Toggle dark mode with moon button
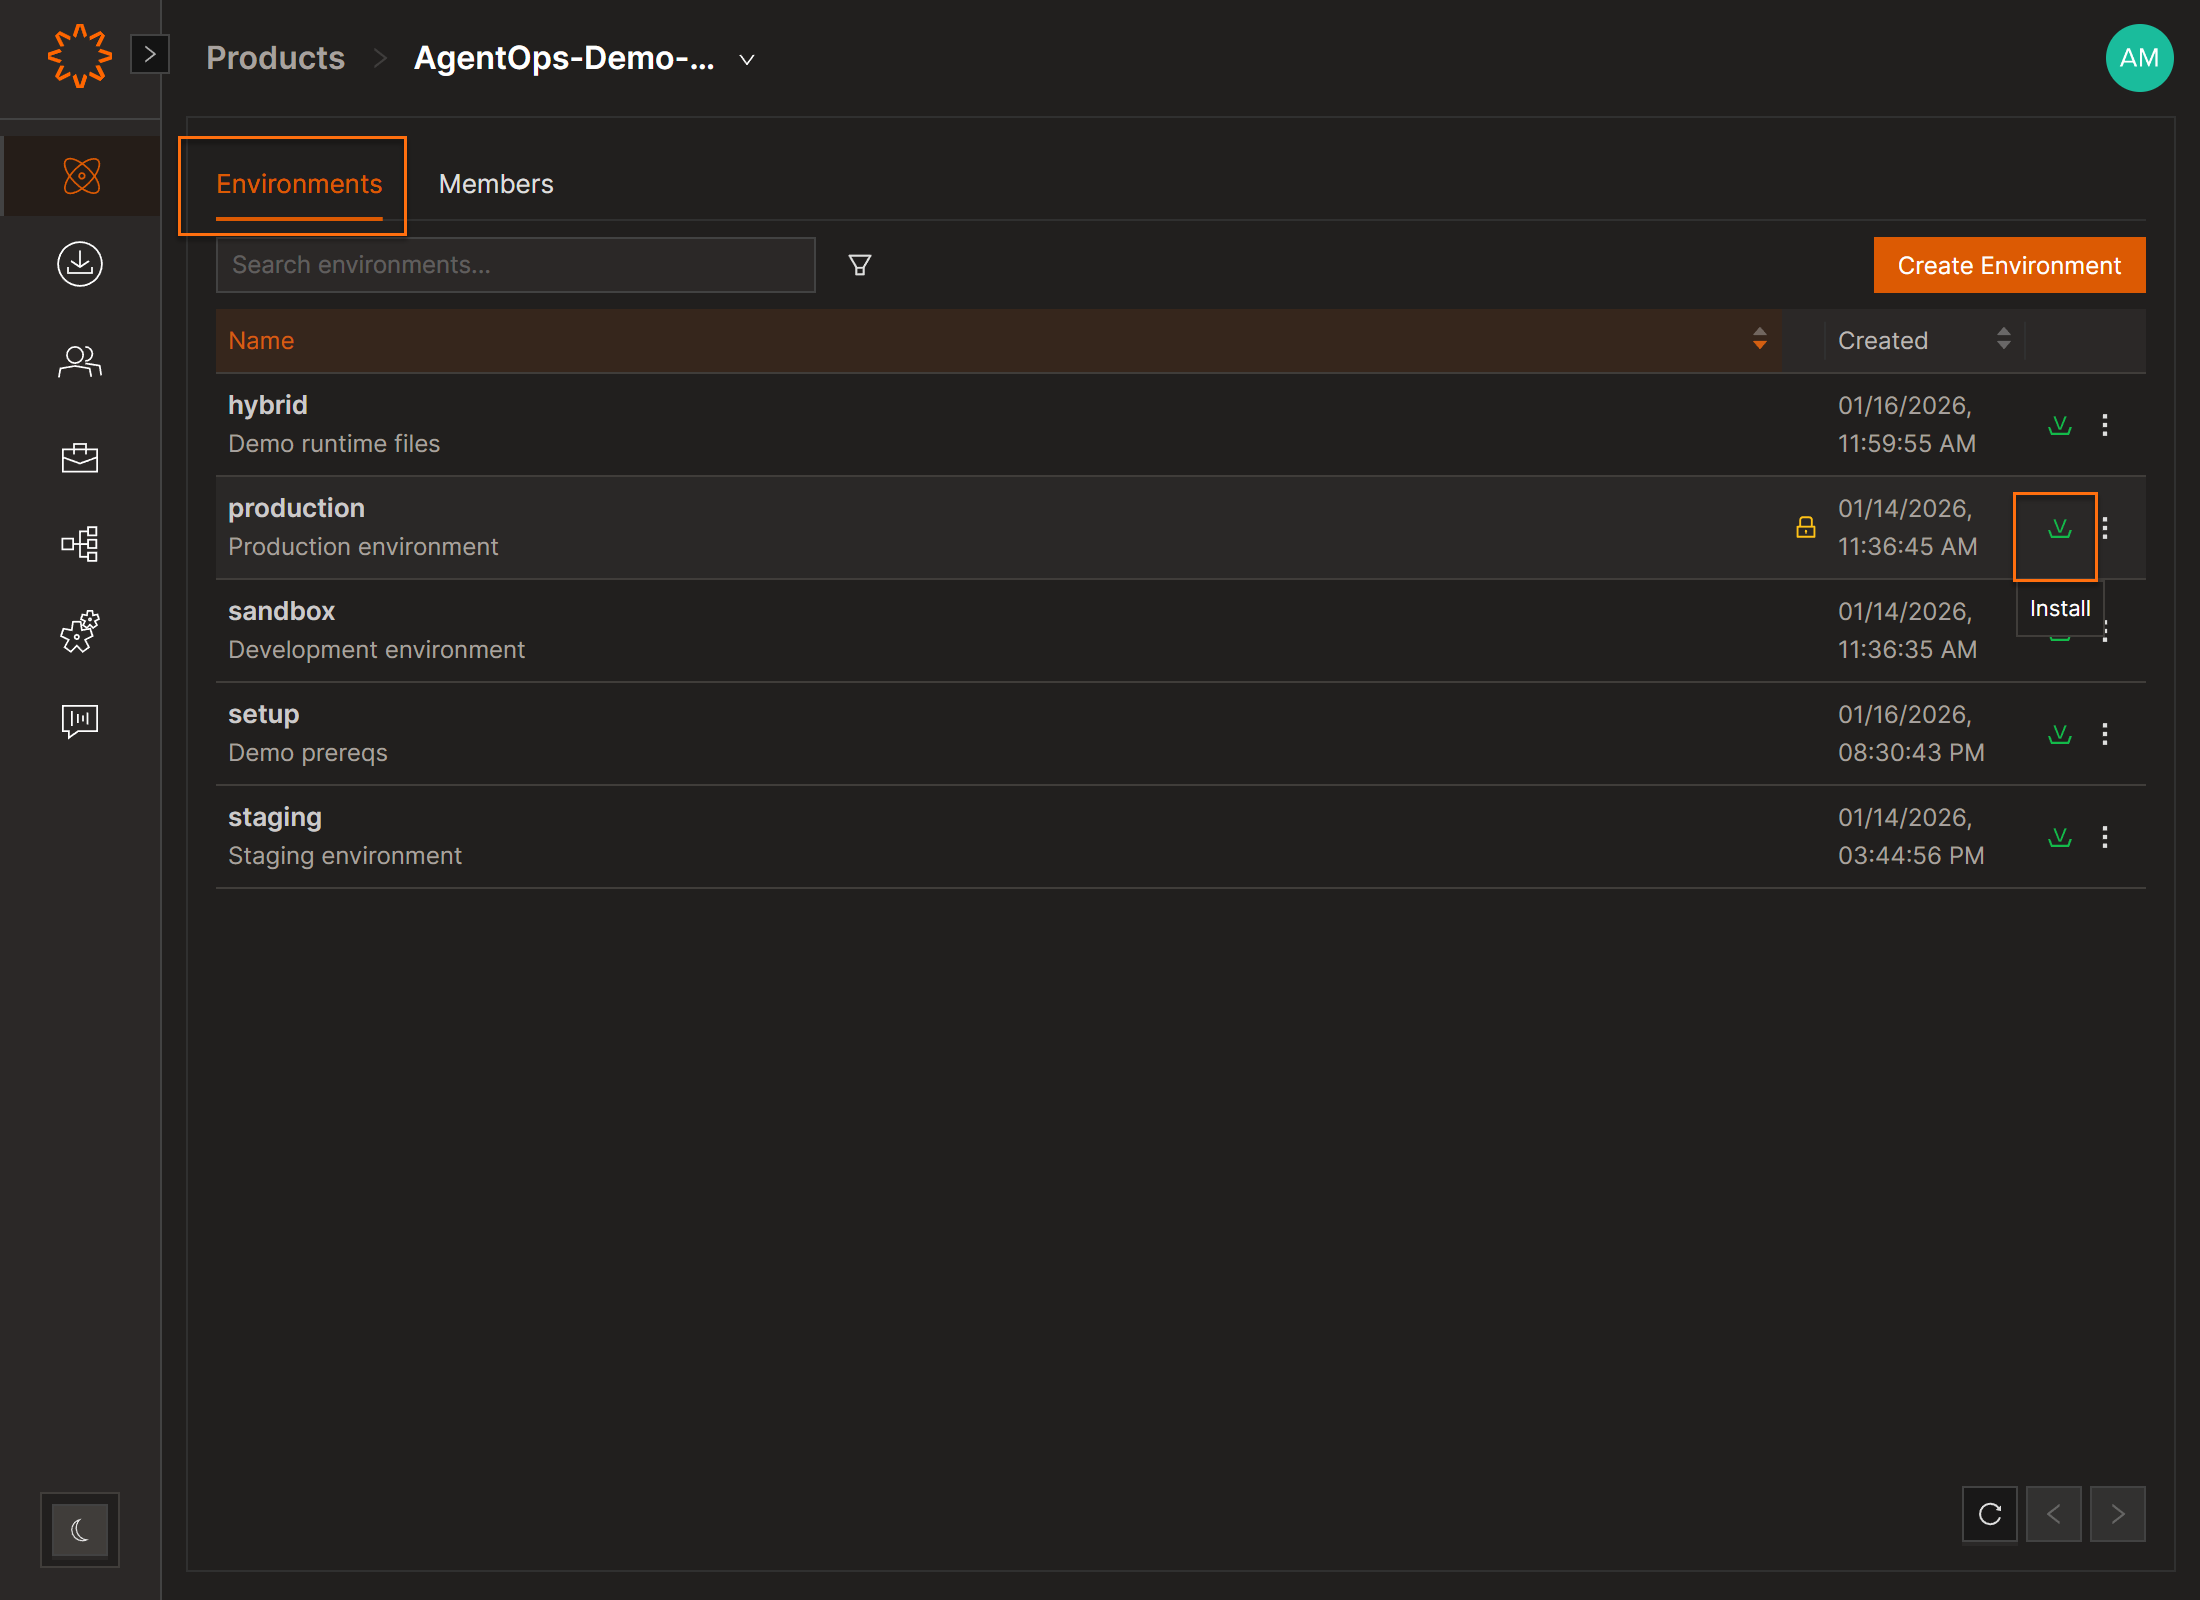The height and width of the screenshot is (1600, 2200). coord(80,1529)
